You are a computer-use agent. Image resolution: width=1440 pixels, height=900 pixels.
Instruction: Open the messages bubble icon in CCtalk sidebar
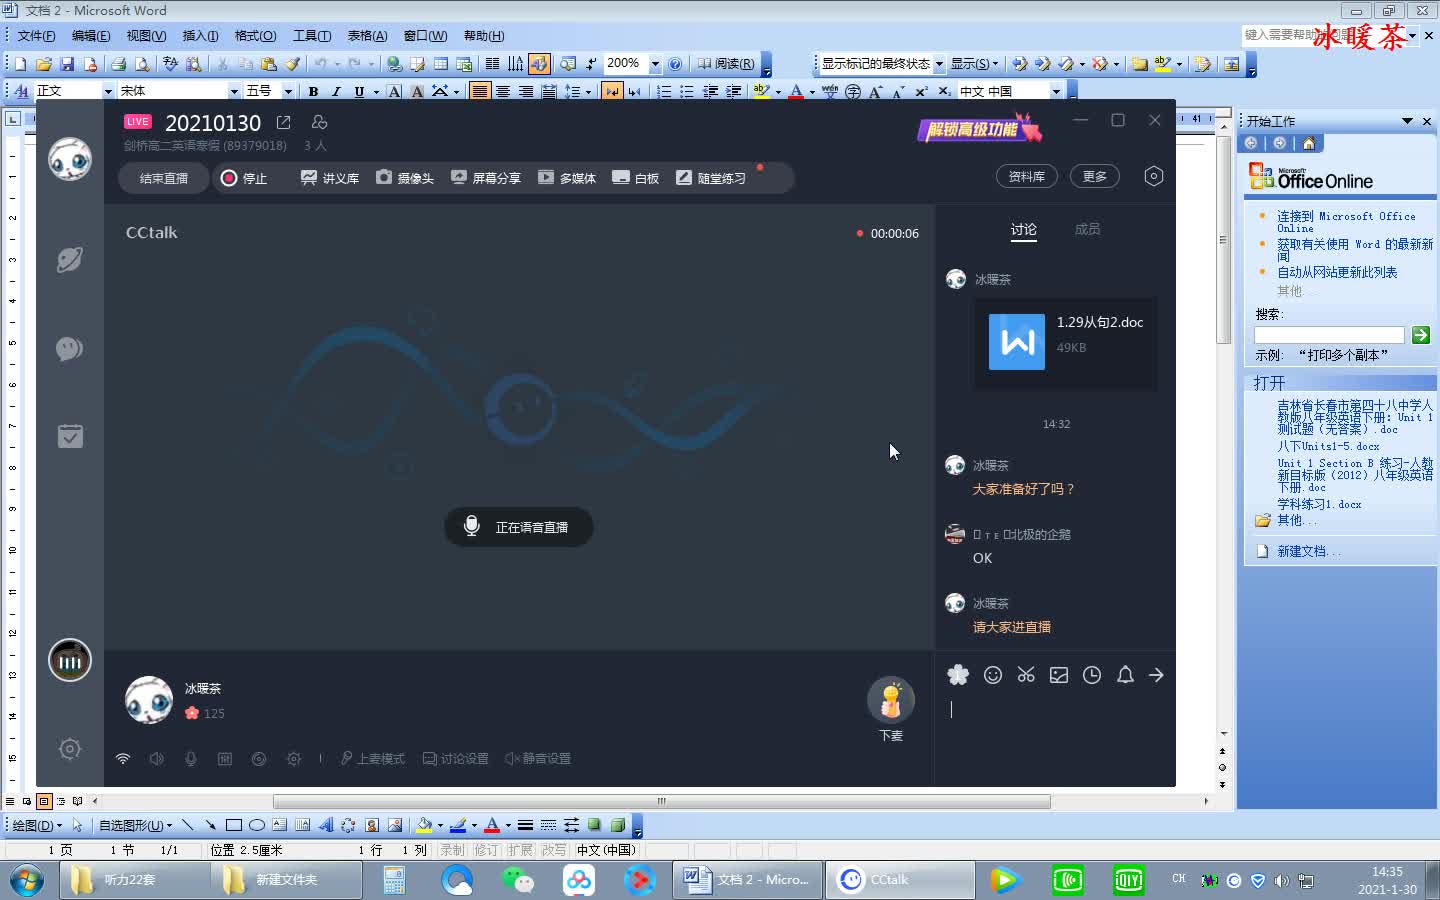[x=69, y=349]
